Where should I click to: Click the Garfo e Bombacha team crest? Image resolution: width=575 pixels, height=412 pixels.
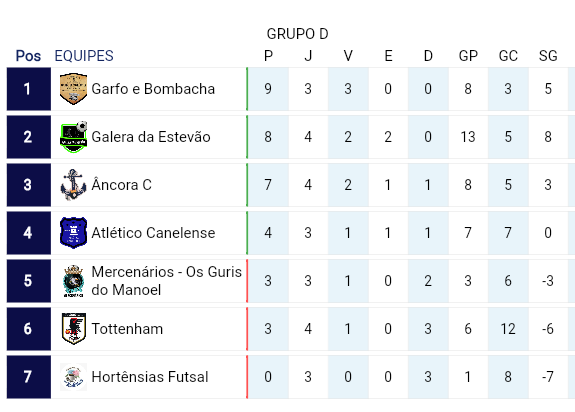[73, 89]
